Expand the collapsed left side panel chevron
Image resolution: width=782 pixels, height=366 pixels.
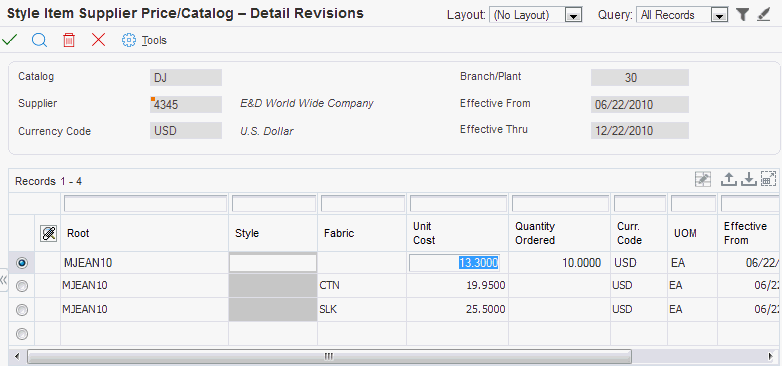click(3, 280)
